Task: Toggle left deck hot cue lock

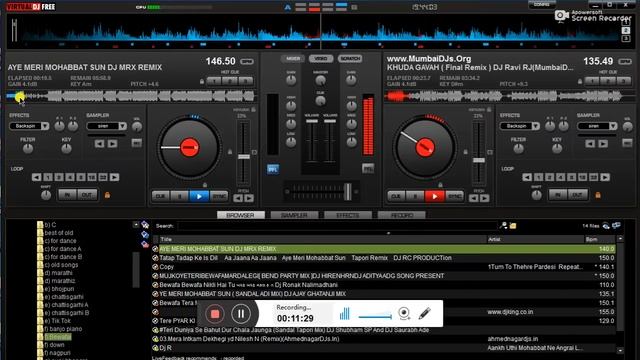Action: tap(202, 82)
